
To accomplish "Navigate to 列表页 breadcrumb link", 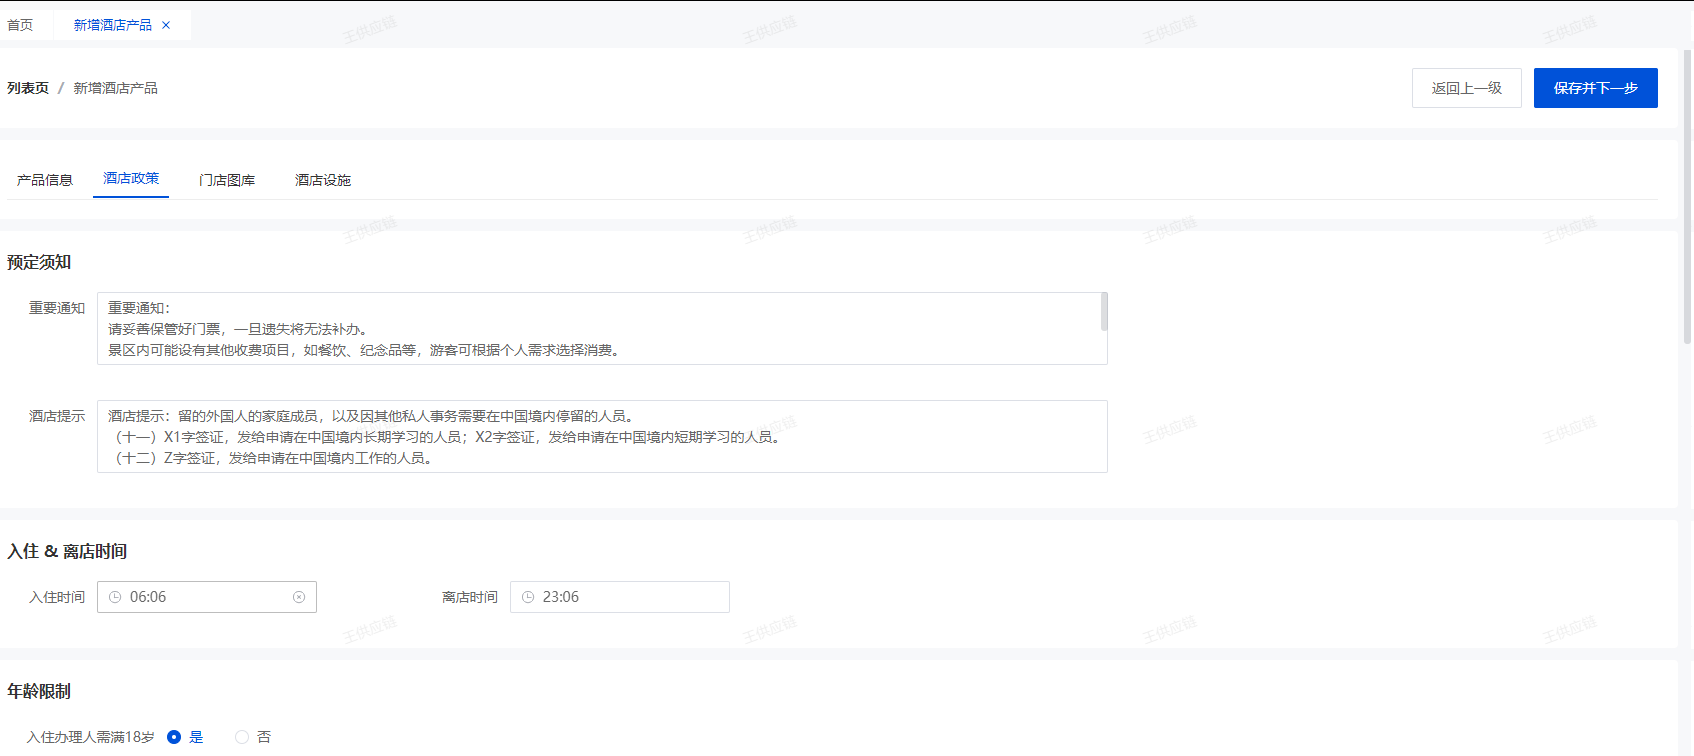I will click(28, 88).
